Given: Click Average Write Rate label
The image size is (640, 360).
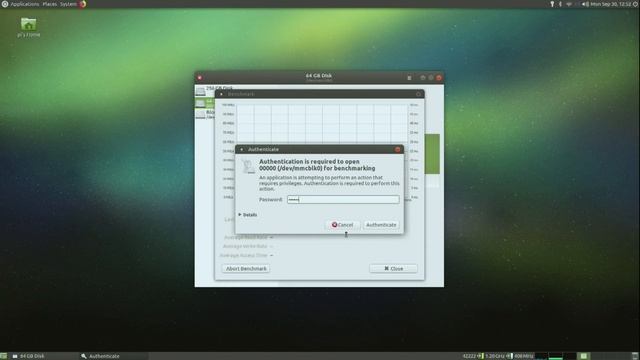Looking at the screenshot, I should point(245,246).
